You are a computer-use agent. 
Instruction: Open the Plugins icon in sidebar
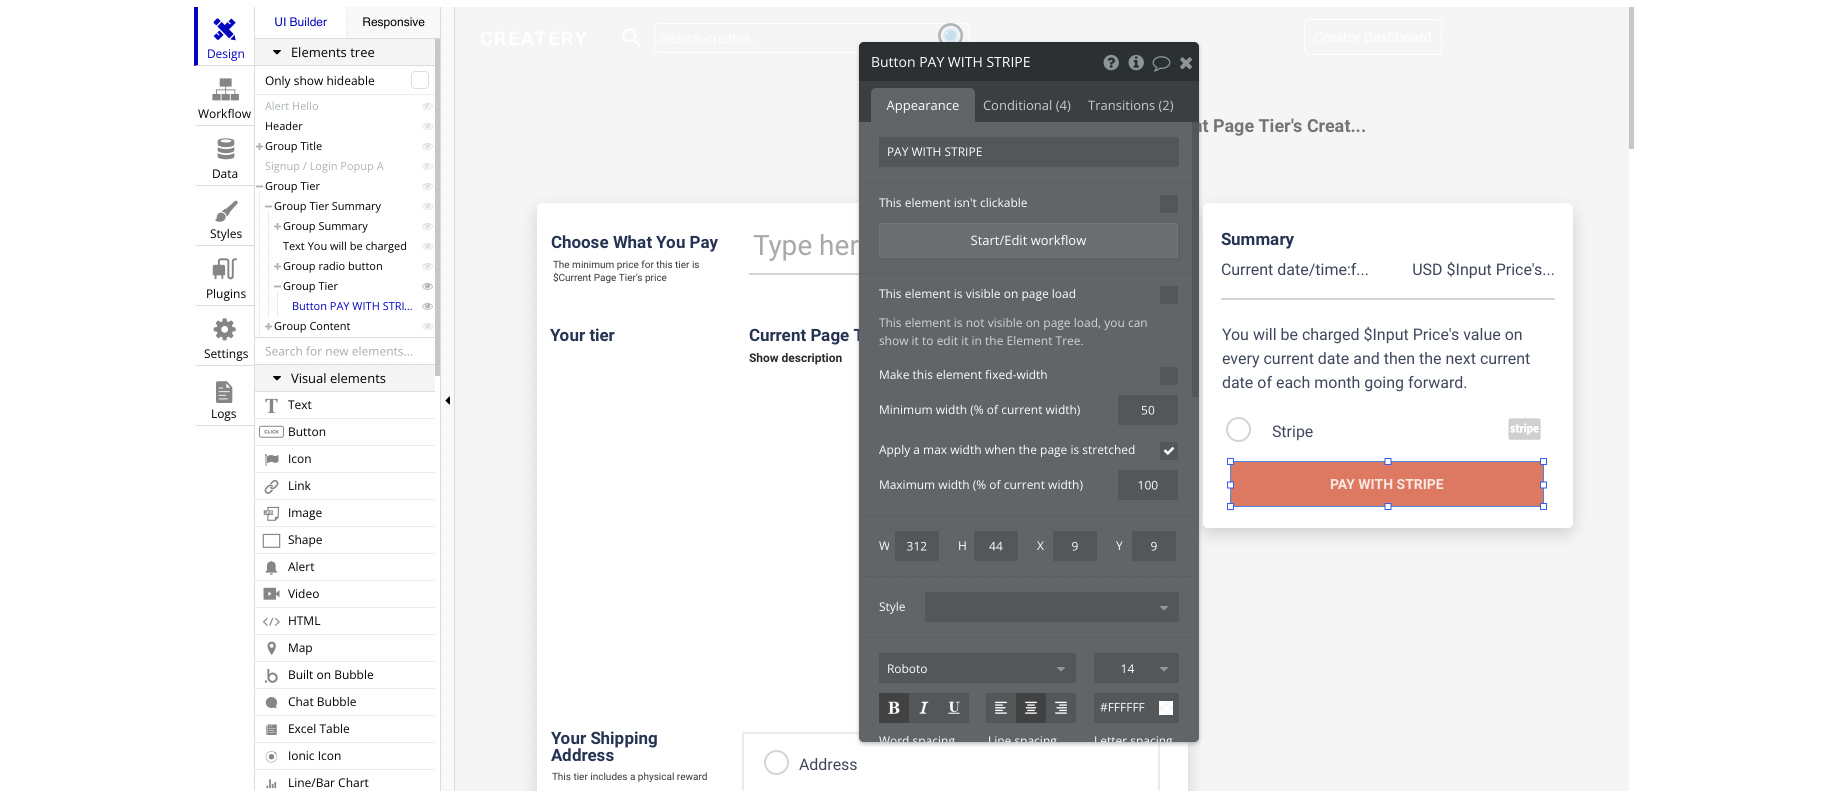pos(225,270)
